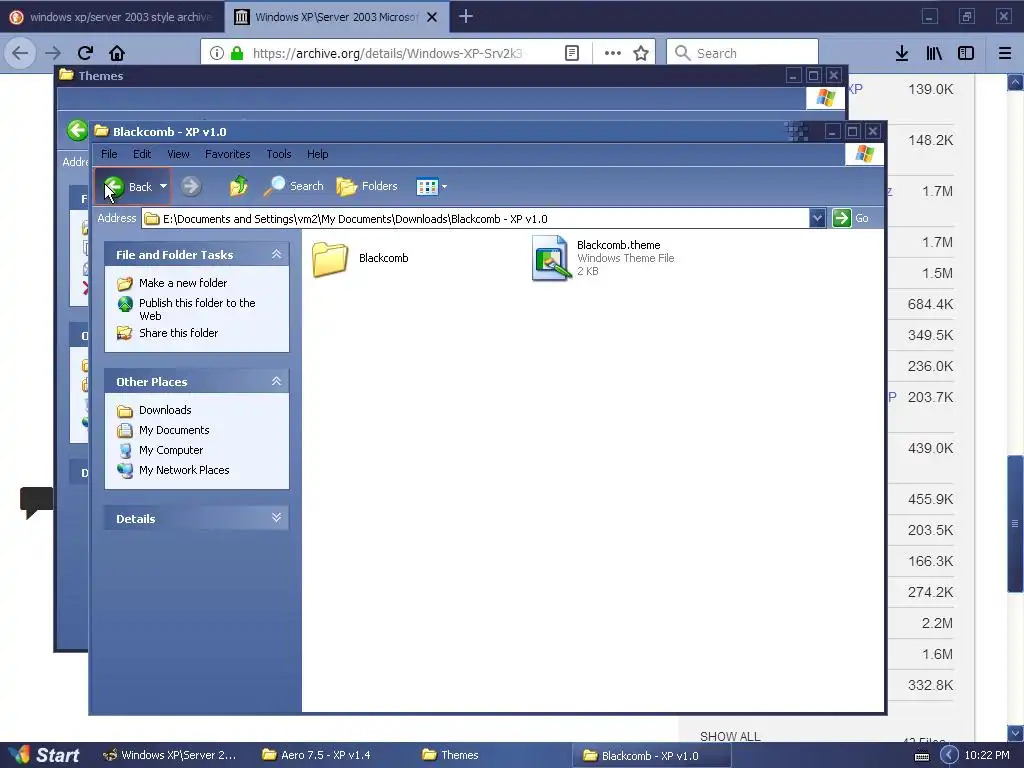Open the Firefox downloads arrow

click(901, 53)
